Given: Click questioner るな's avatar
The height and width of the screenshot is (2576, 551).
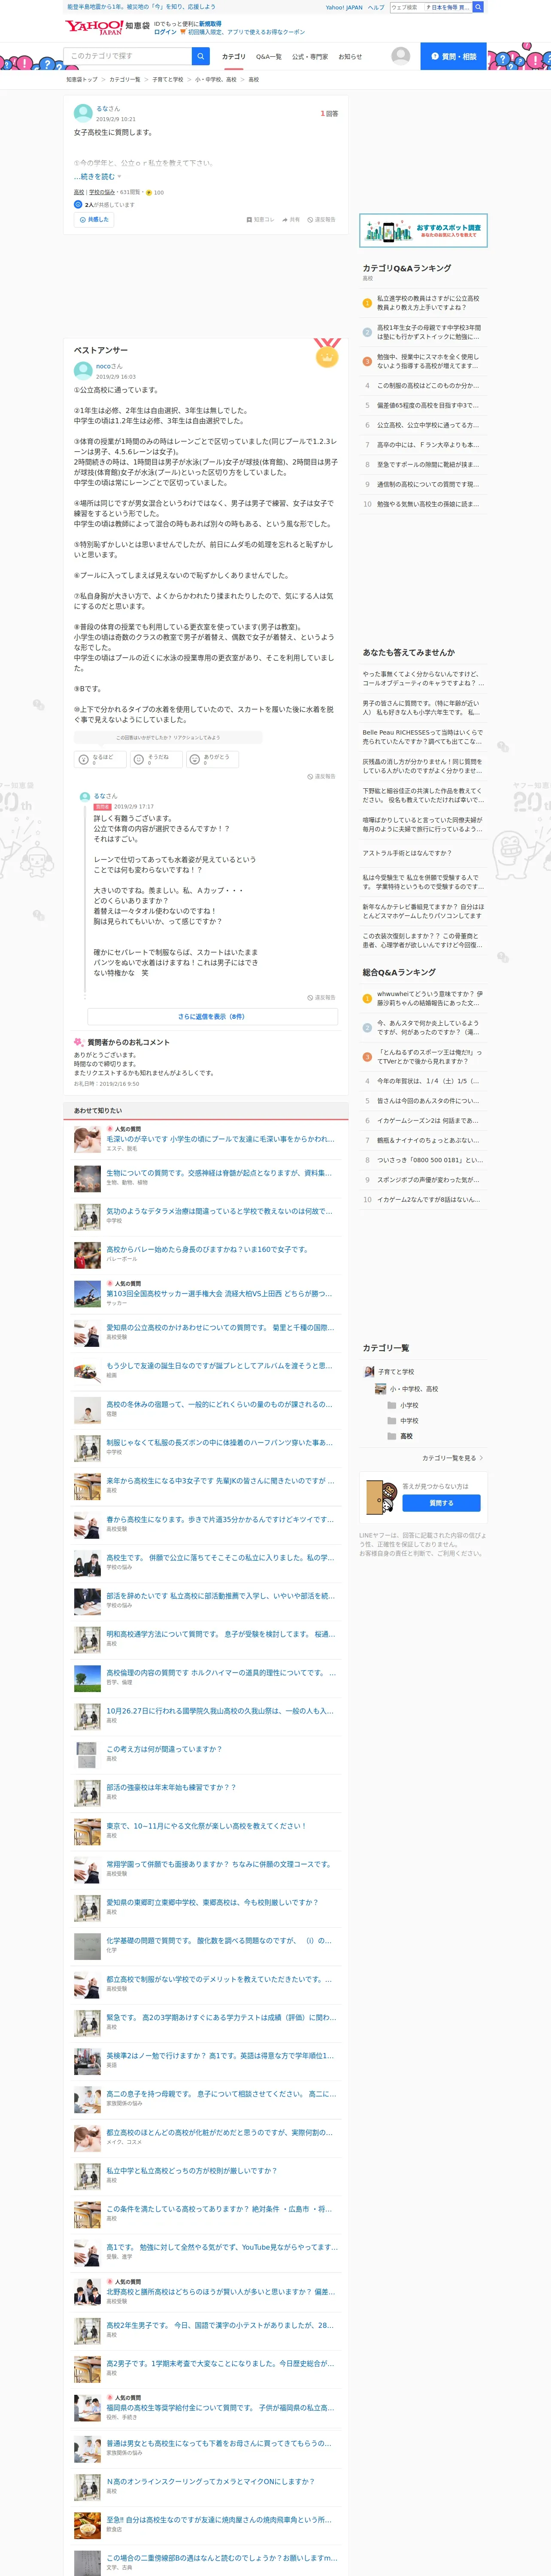Looking at the screenshot, I should pyautogui.click(x=83, y=112).
